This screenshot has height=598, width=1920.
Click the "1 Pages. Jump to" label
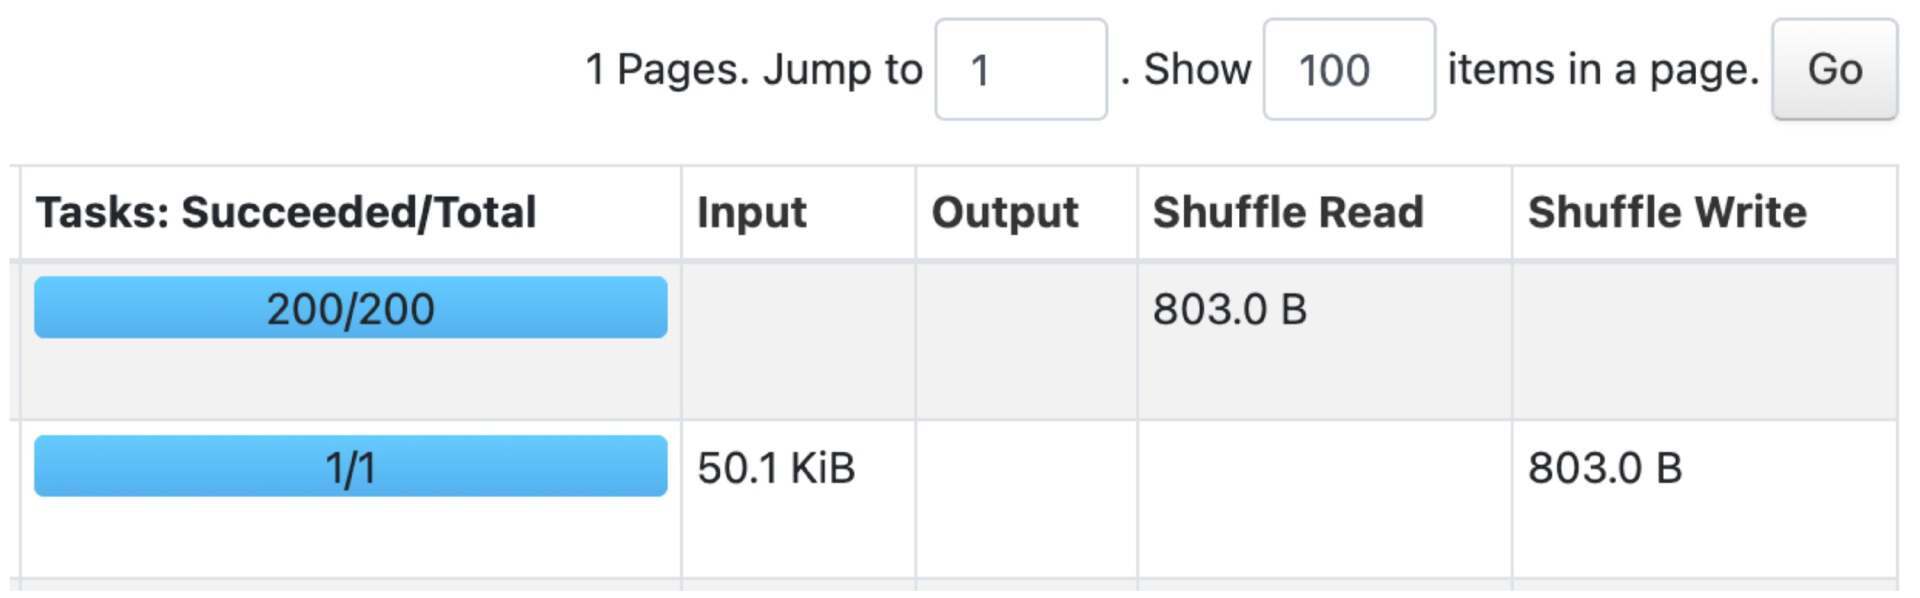[x=753, y=70]
